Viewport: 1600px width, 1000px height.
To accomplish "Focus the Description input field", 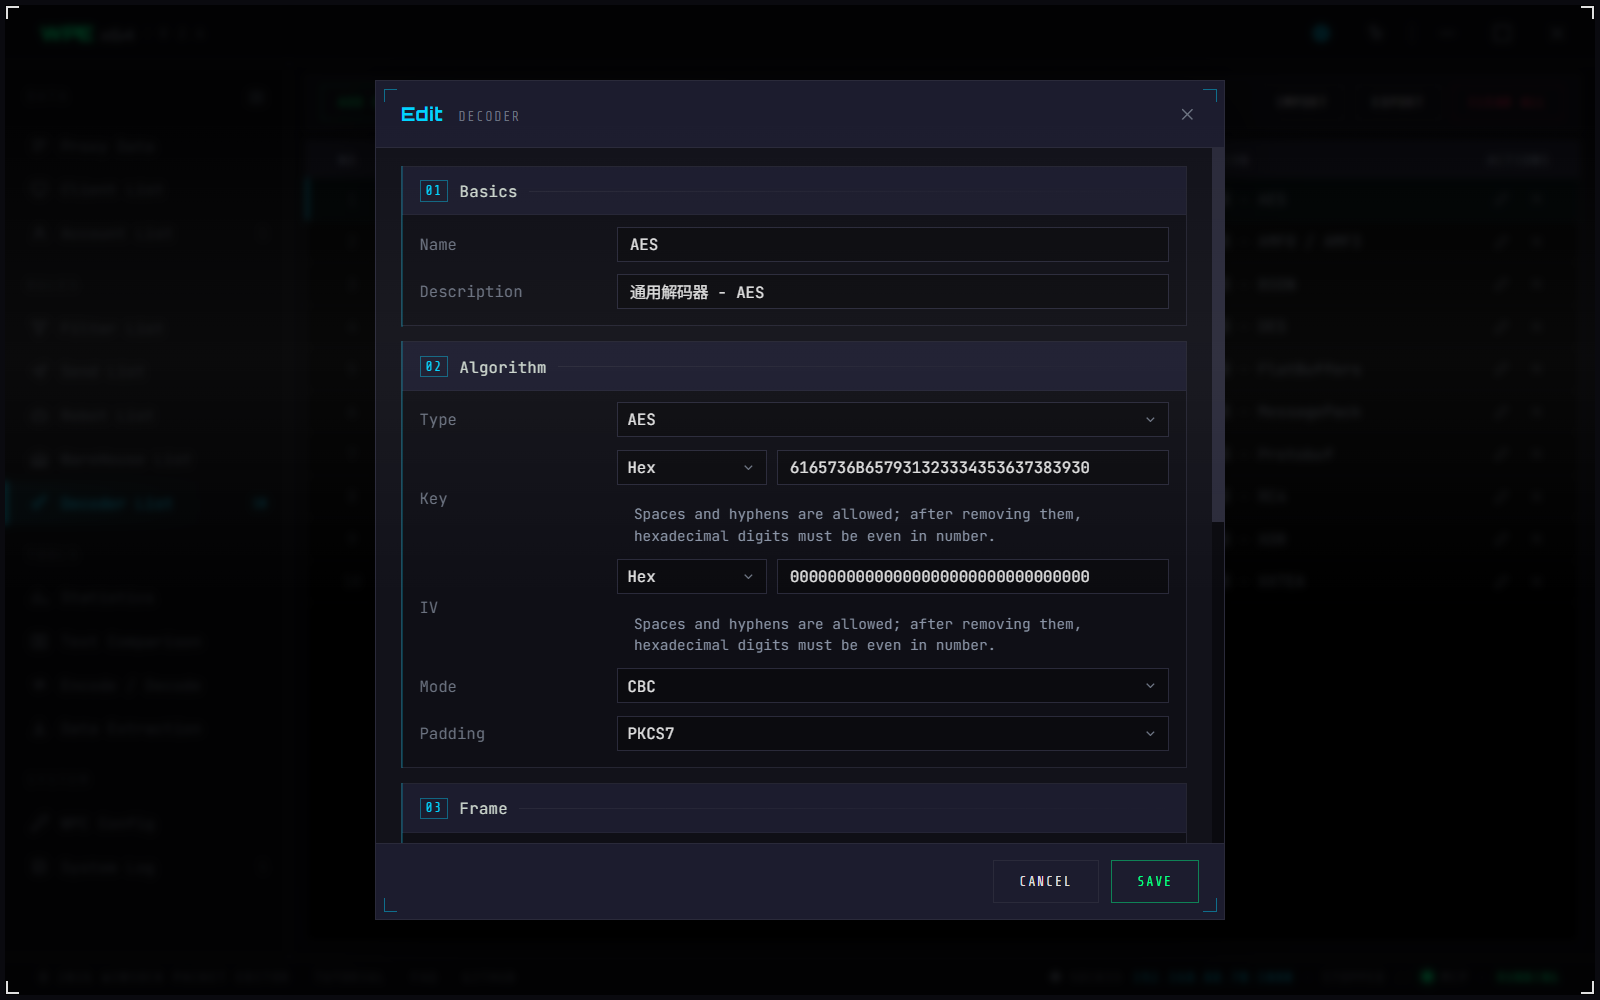I will tap(892, 292).
